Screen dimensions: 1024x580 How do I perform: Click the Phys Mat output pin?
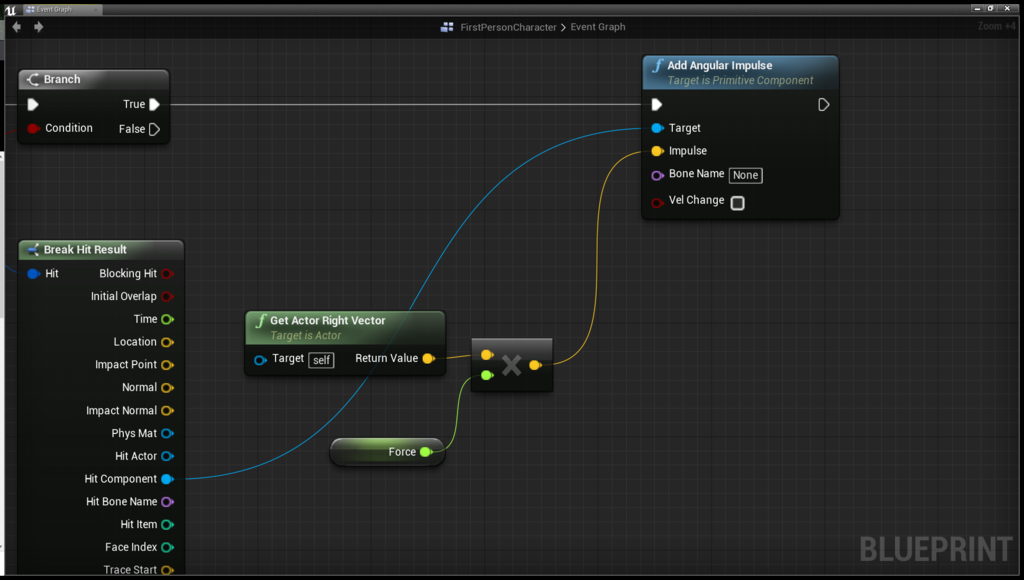point(167,433)
